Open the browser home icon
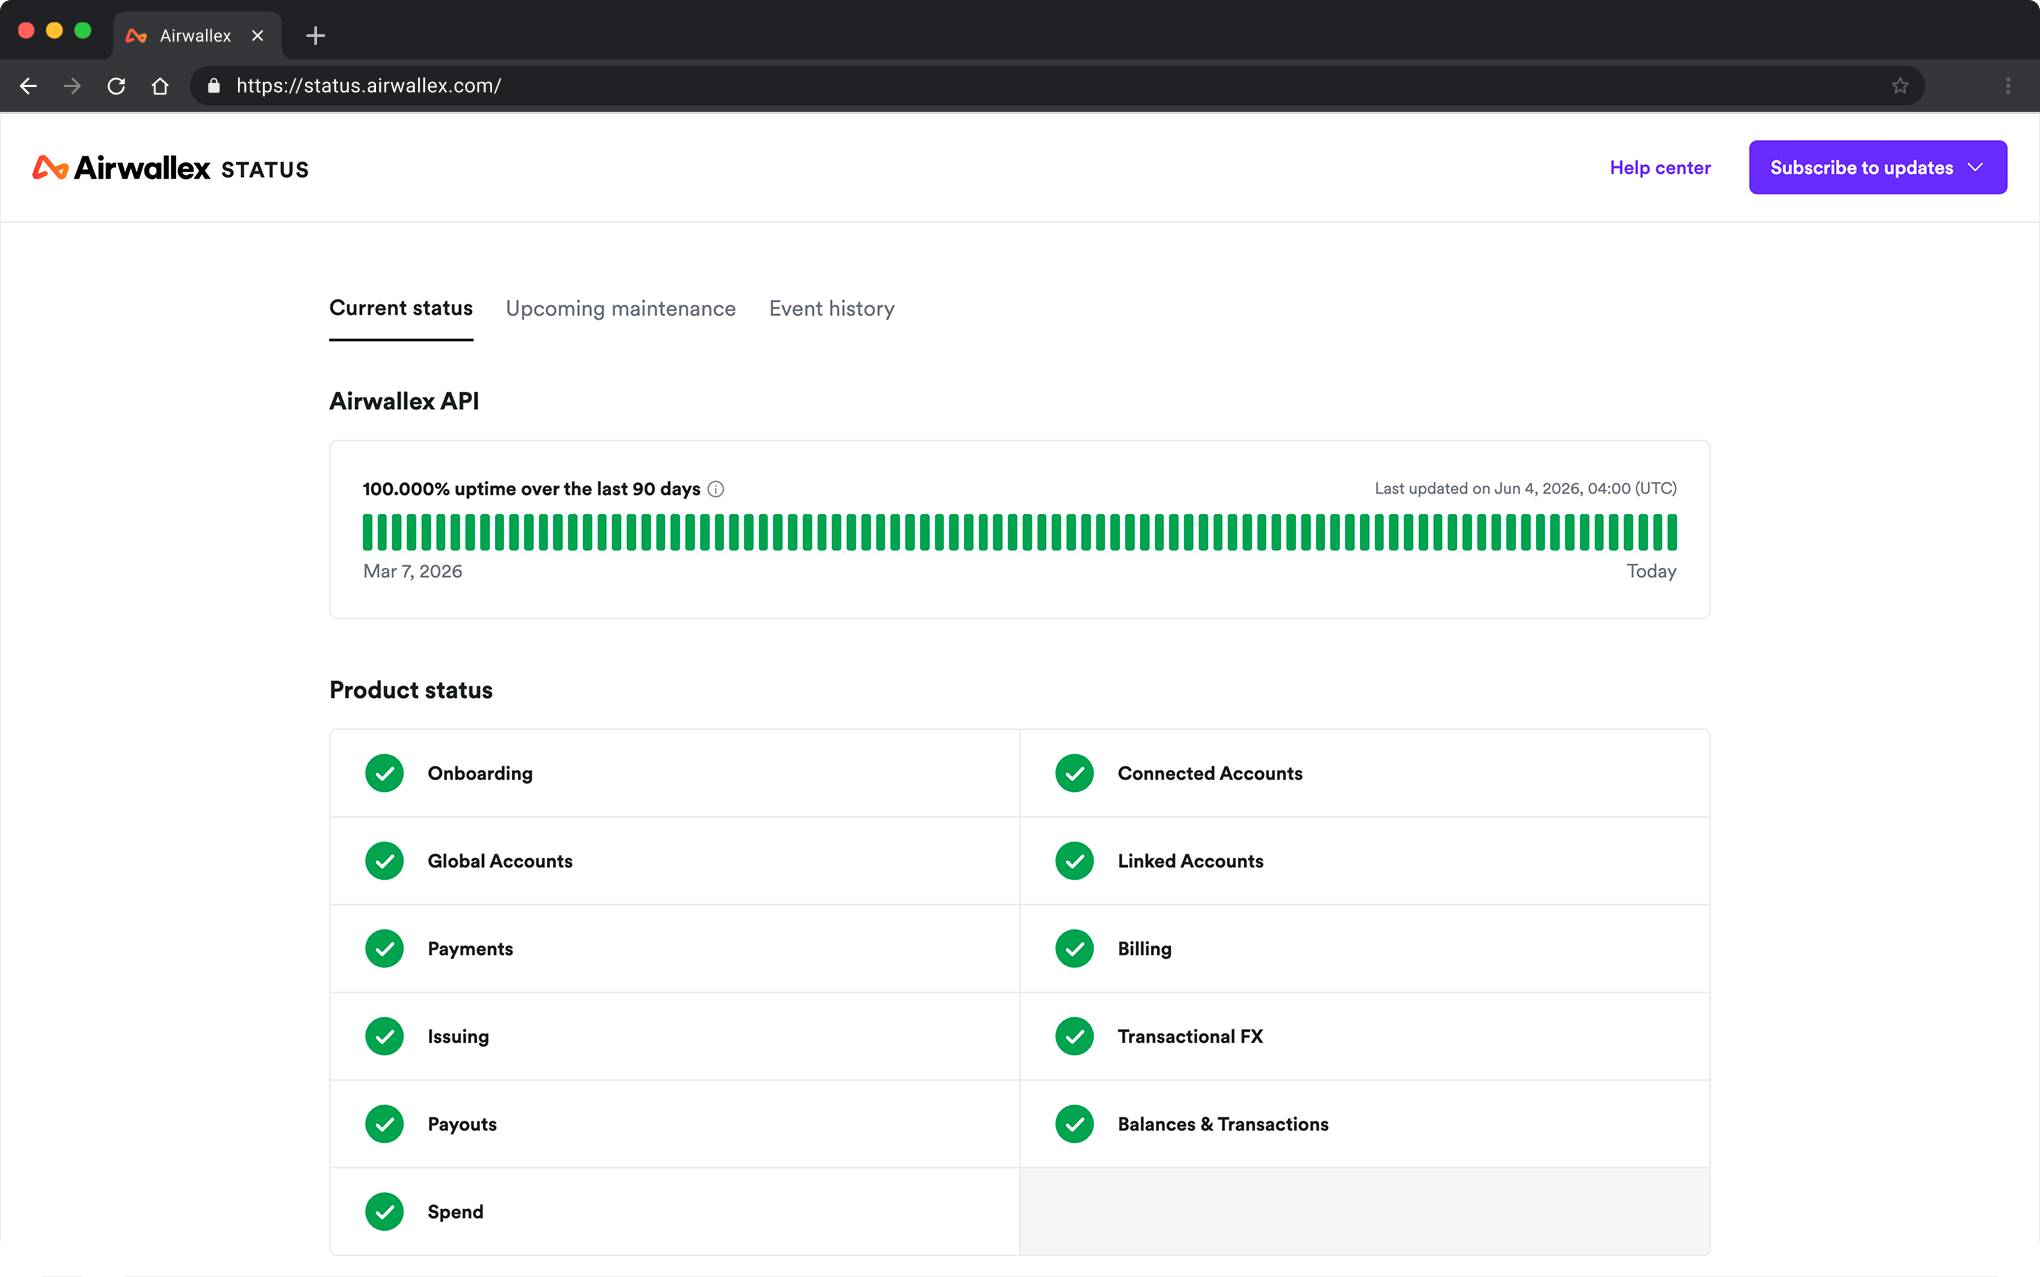The height and width of the screenshot is (1277, 2040). [160, 86]
